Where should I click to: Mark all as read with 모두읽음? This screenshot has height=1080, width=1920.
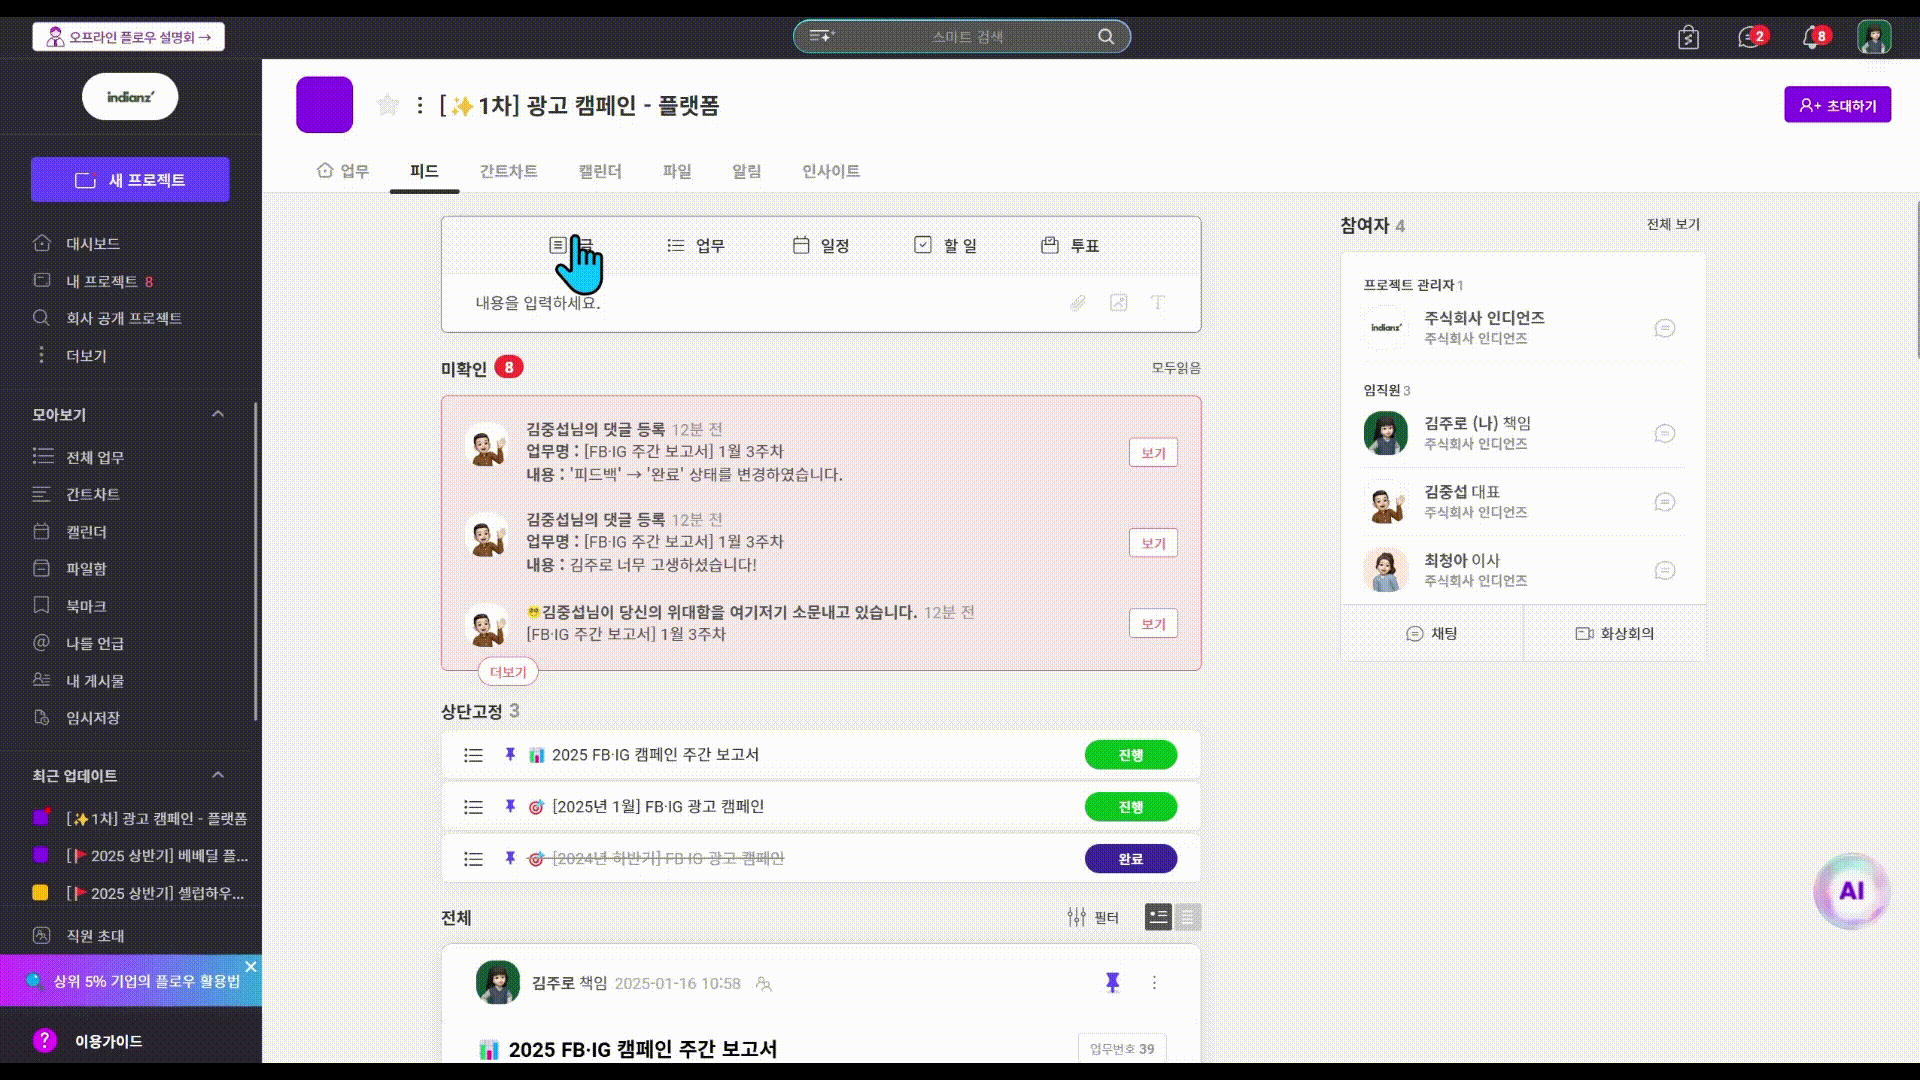point(1176,368)
